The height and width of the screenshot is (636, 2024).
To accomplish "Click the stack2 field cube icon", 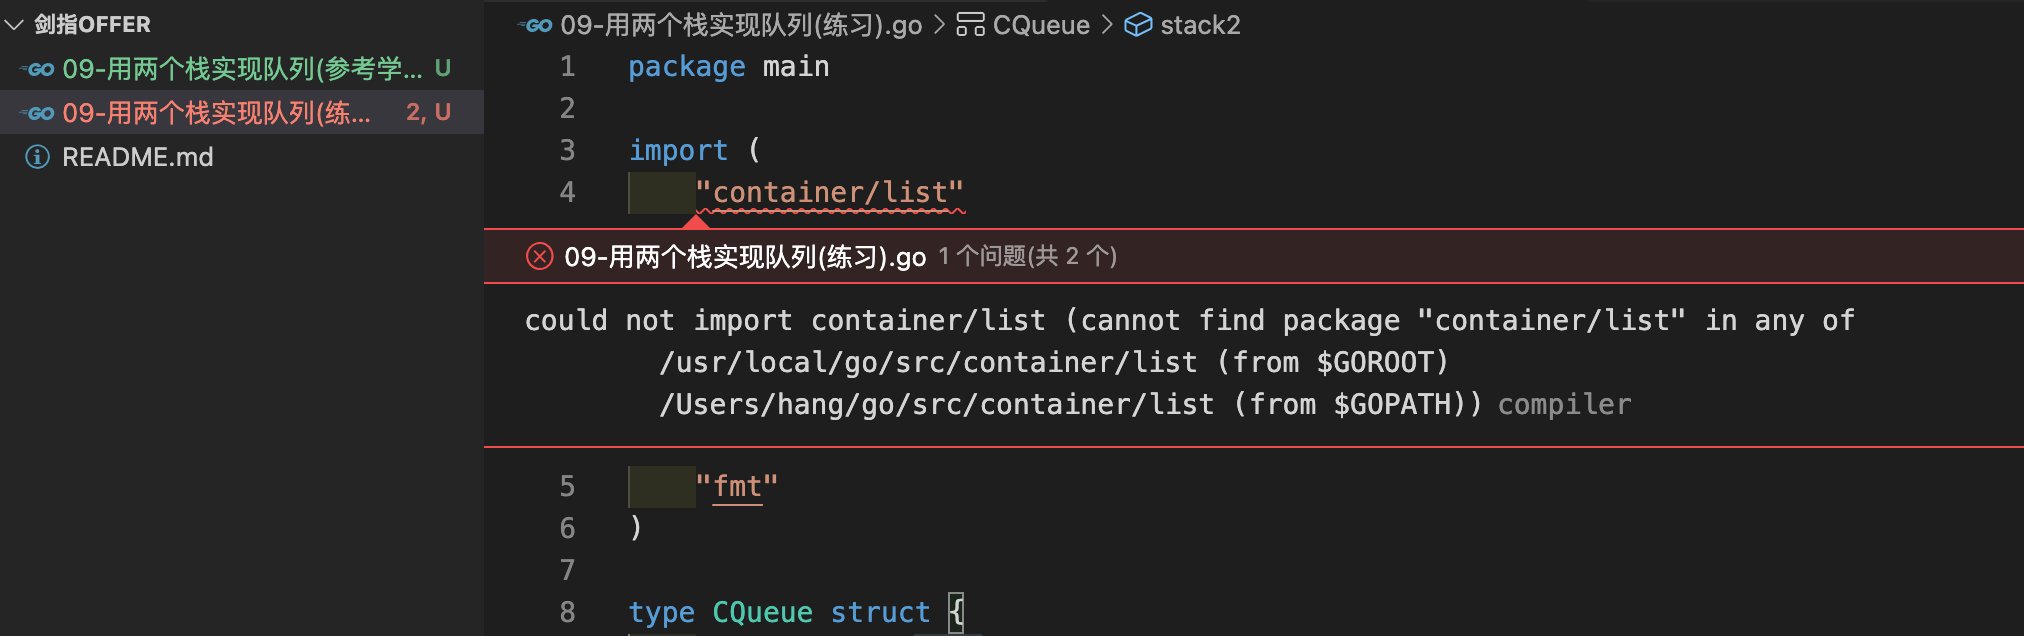I will pyautogui.click(x=1138, y=25).
